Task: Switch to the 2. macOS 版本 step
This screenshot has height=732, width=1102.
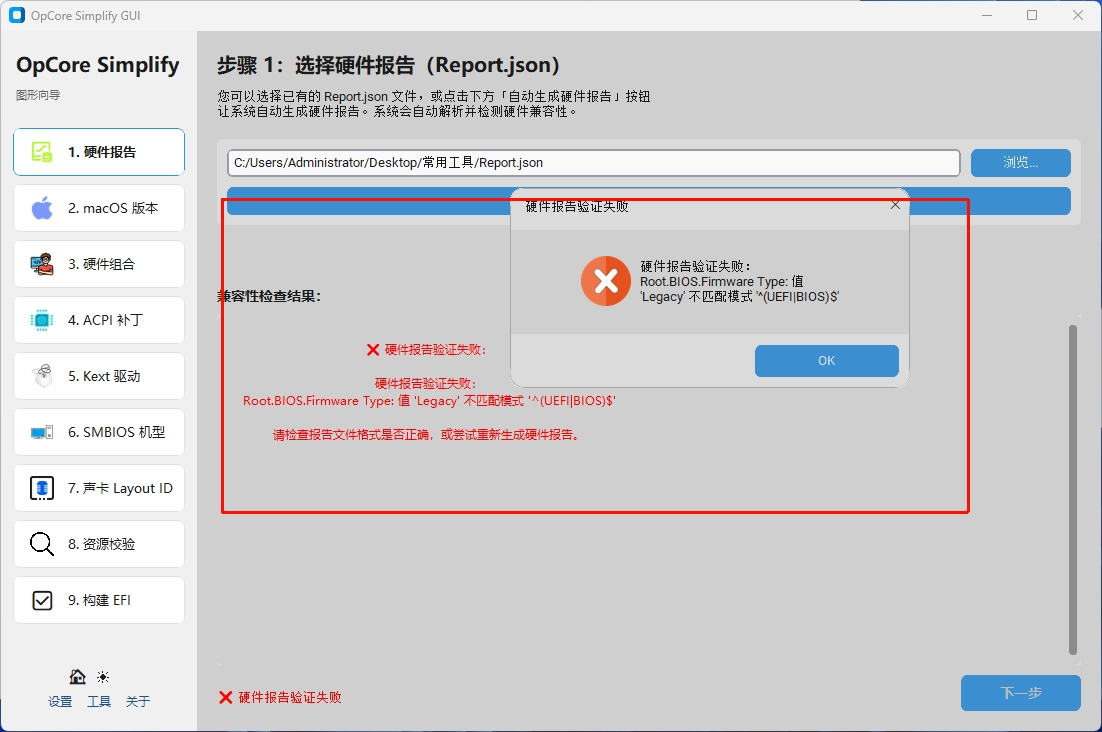Action: (x=110, y=207)
